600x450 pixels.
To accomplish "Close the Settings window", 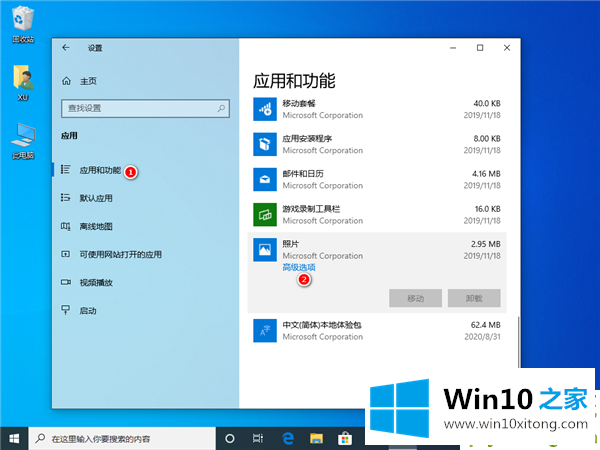I will (x=507, y=48).
